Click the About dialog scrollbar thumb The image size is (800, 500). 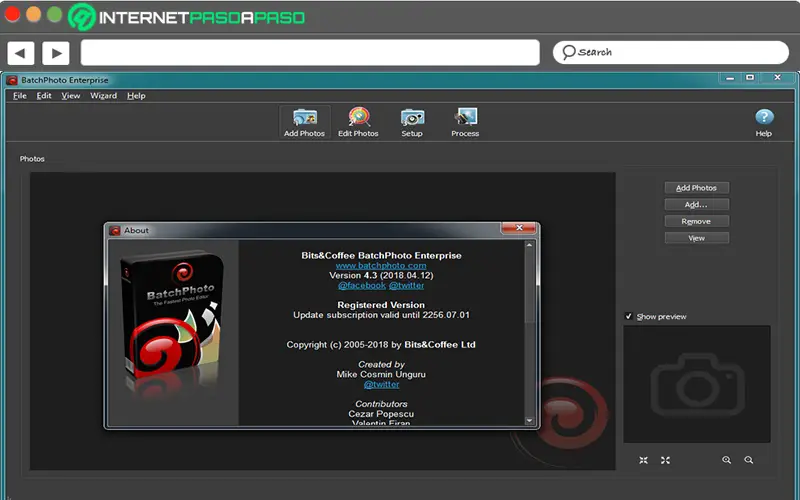[x=530, y=287]
